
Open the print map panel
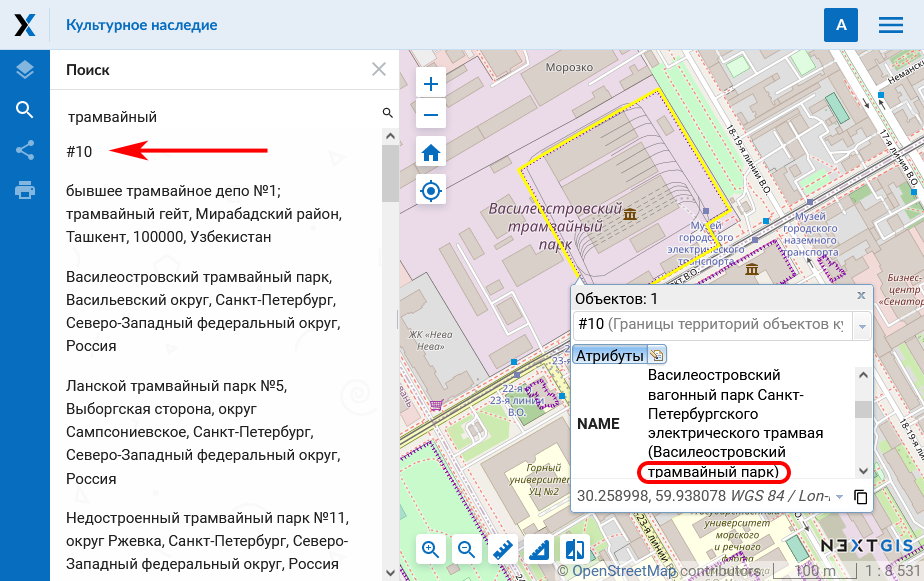(25, 190)
